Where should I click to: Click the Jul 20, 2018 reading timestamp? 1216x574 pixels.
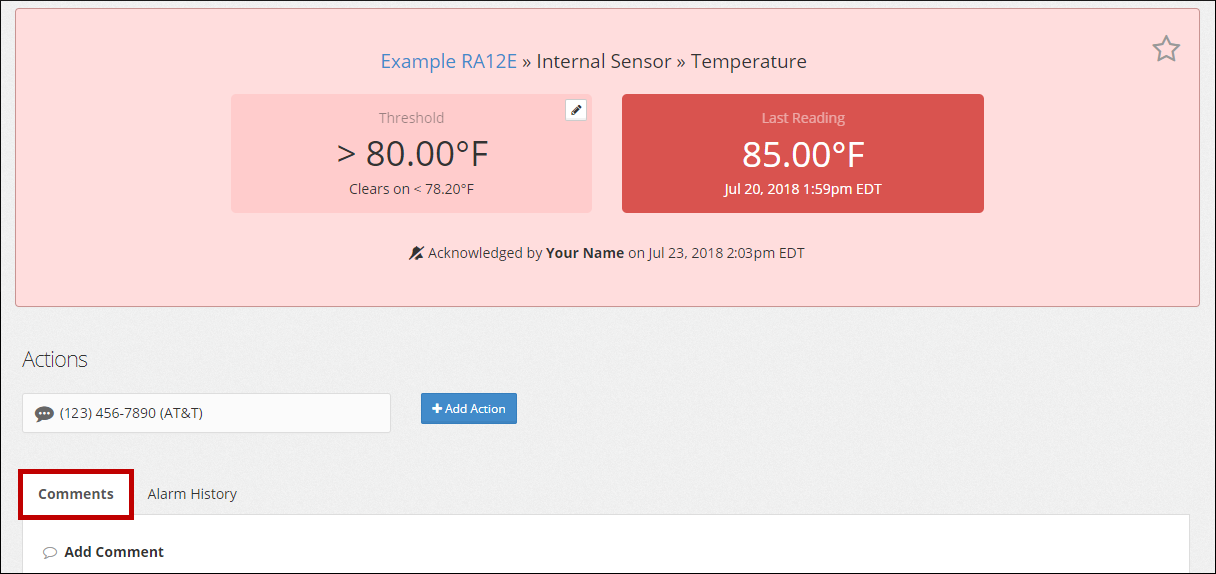point(802,189)
